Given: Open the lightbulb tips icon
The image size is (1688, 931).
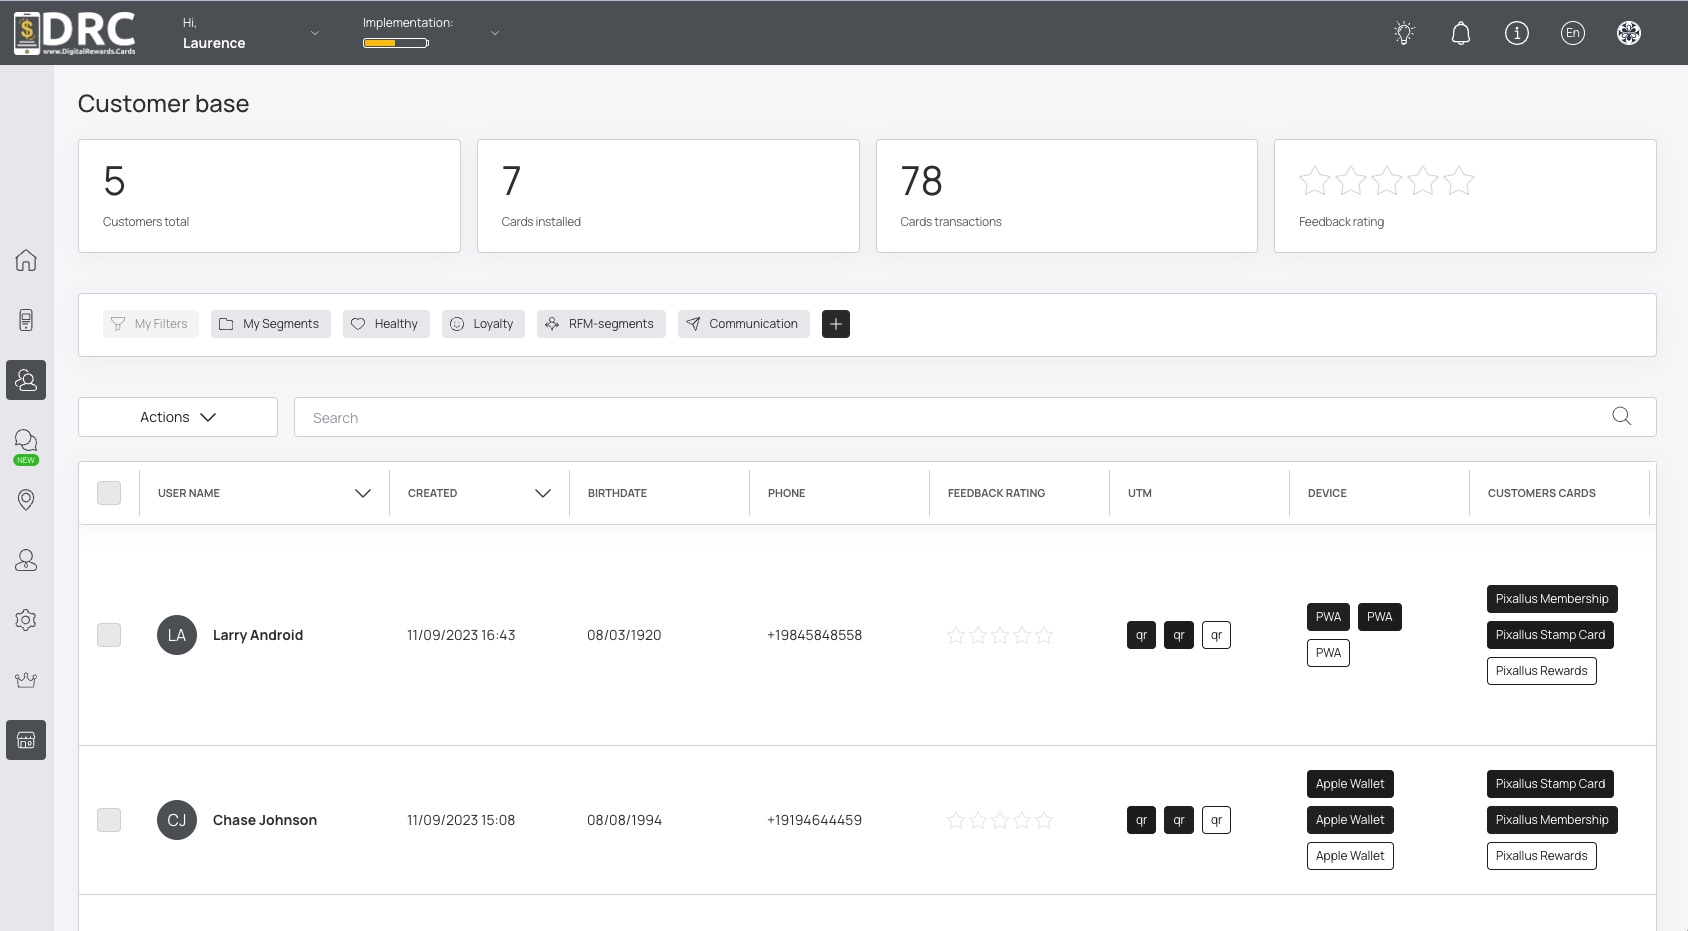Looking at the screenshot, I should point(1404,33).
